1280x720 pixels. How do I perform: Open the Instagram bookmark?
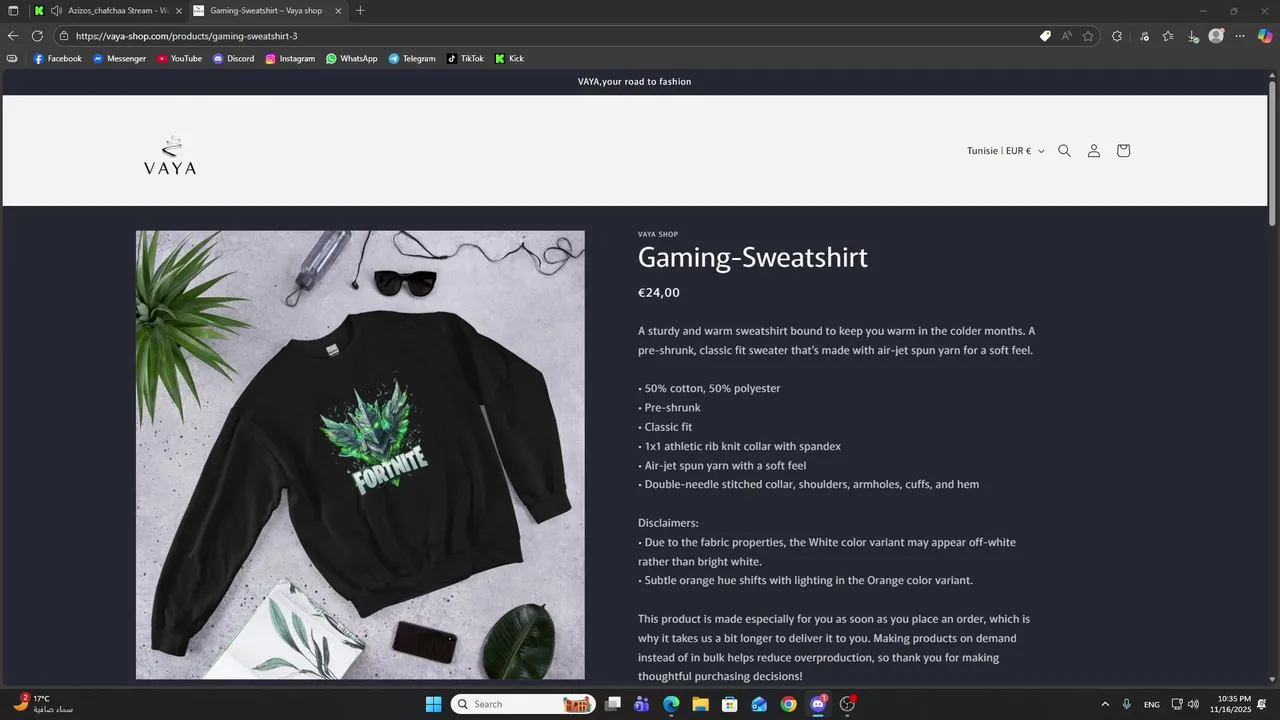(x=290, y=59)
